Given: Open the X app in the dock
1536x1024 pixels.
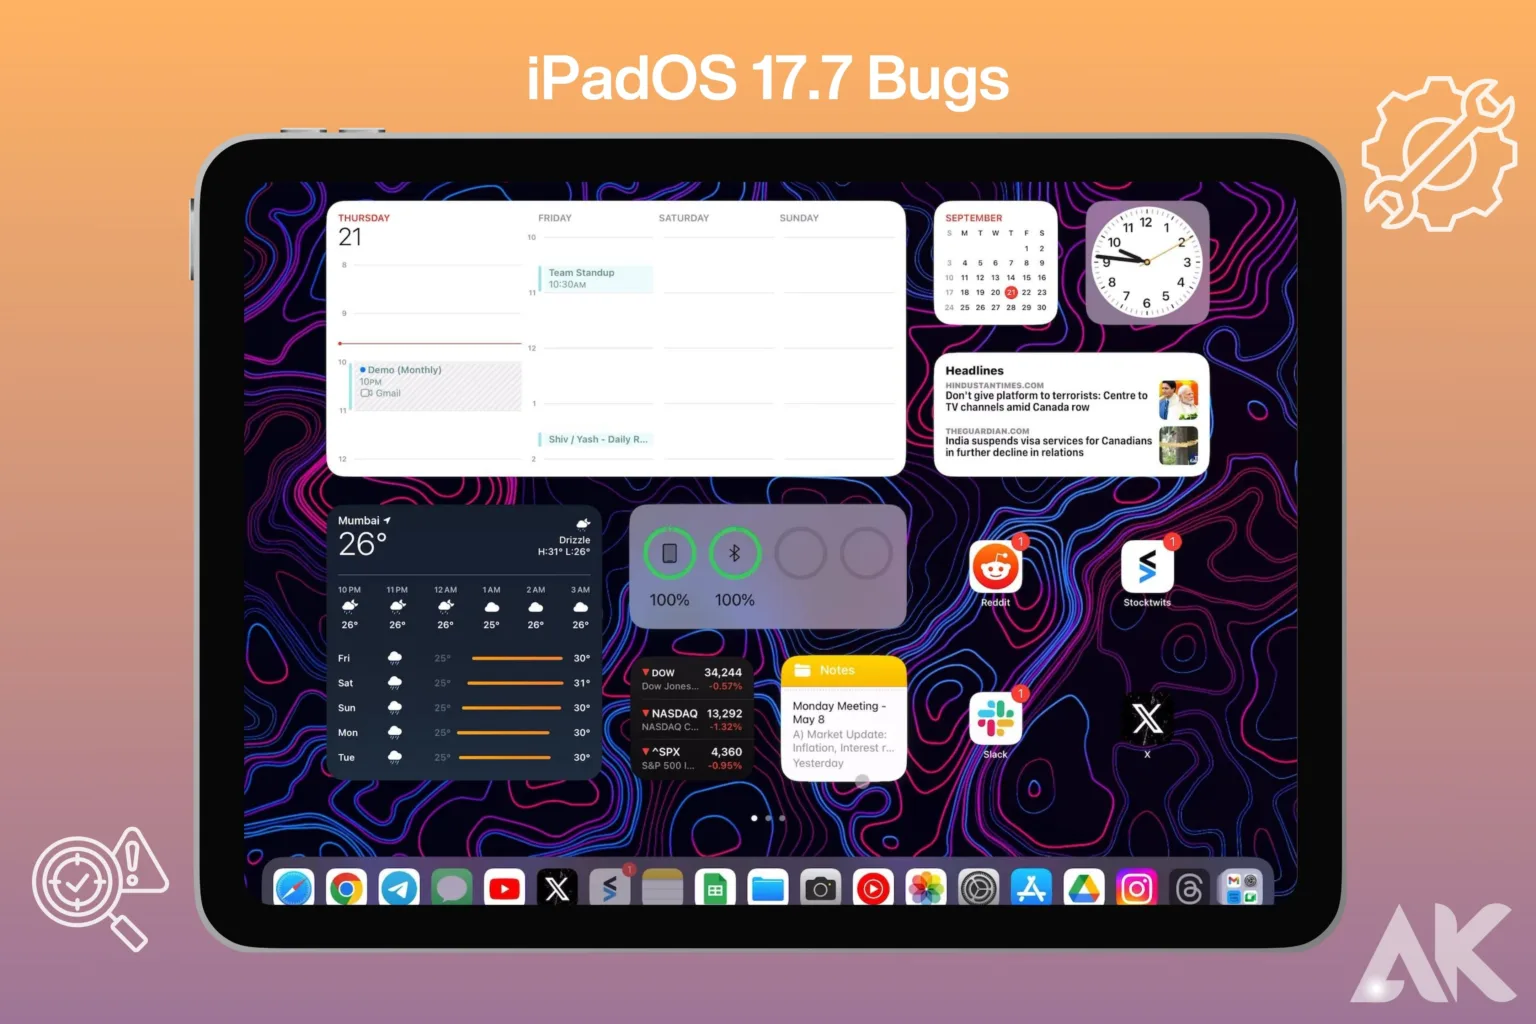Looking at the screenshot, I should [x=557, y=888].
